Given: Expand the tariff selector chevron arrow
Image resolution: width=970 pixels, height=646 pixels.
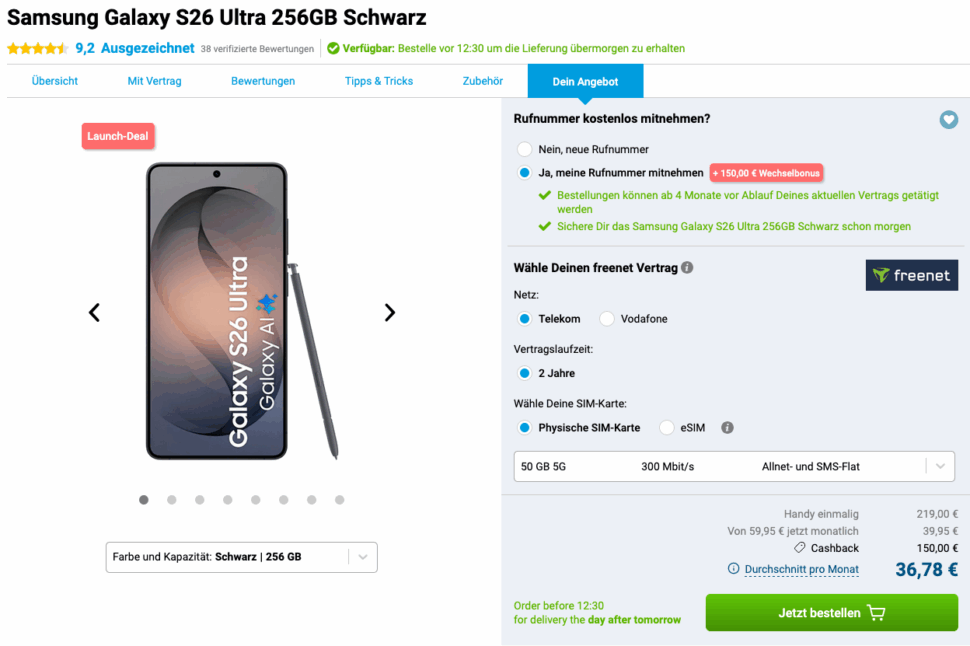Looking at the screenshot, I should click(938, 466).
